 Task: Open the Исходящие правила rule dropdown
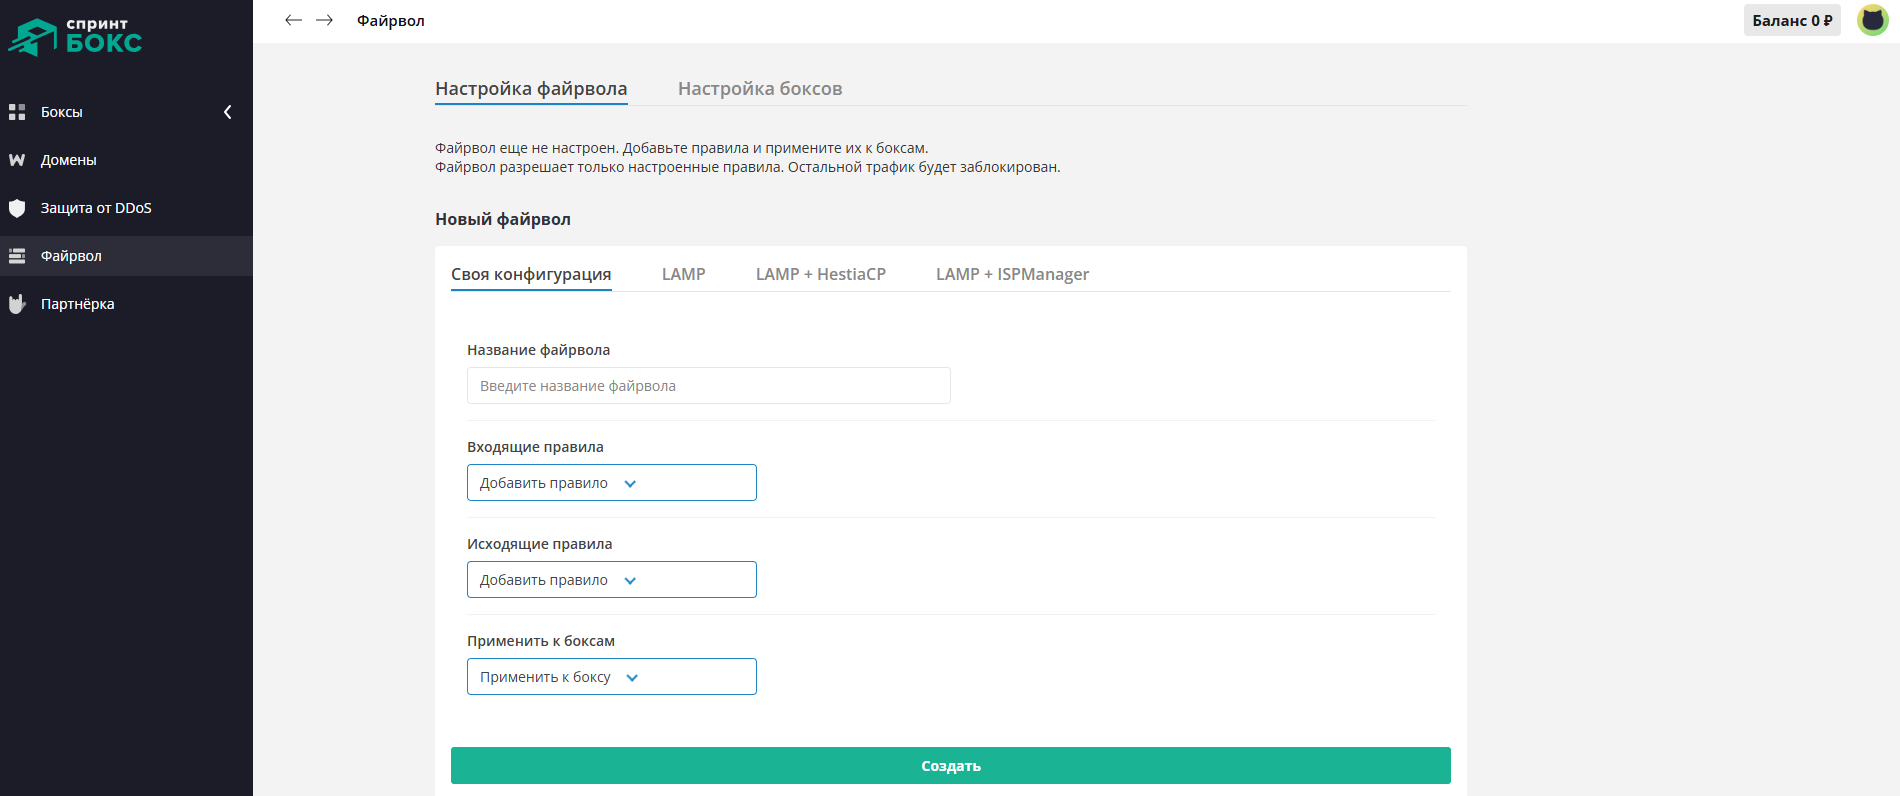point(611,580)
